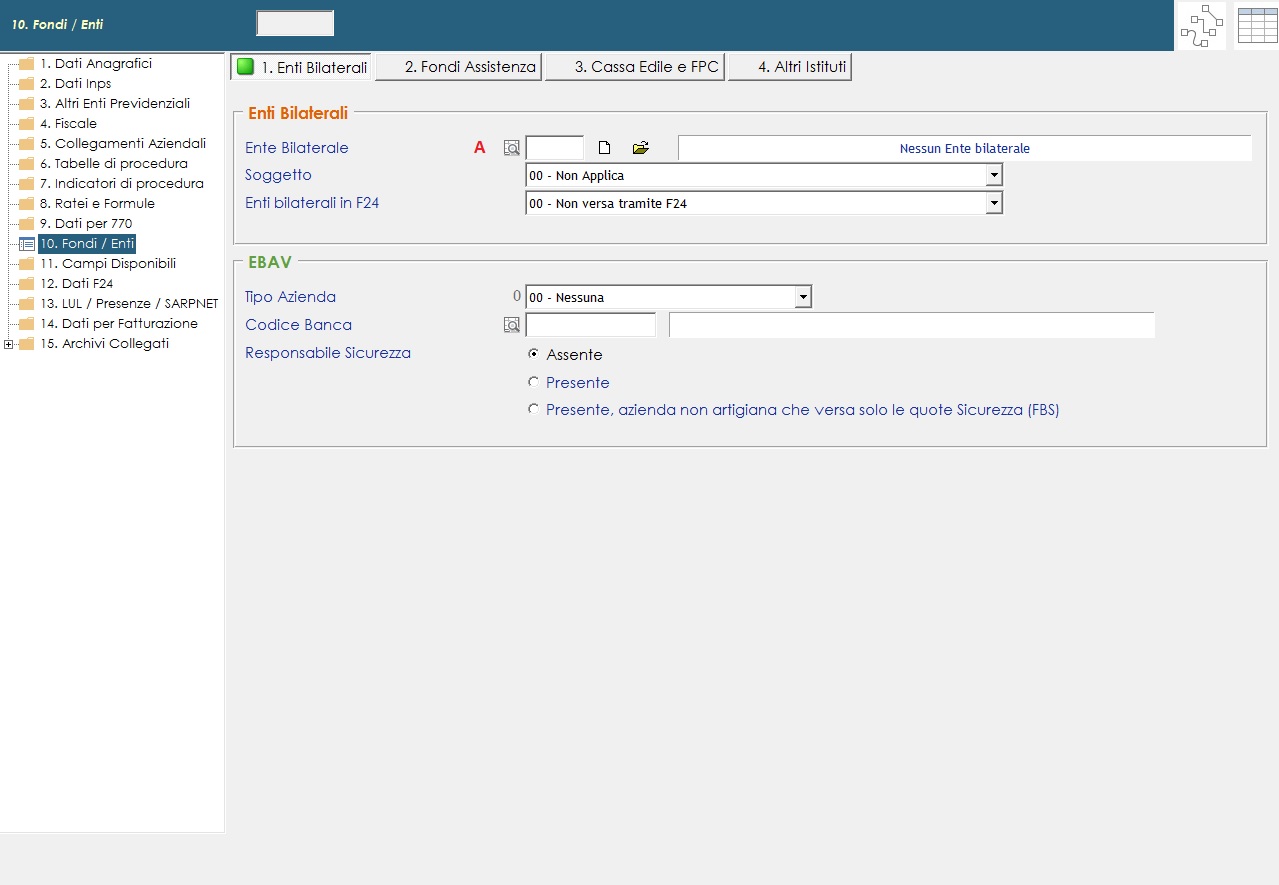Select the Assente radio button
Screen dimensions: 1279x885
click(x=533, y=354)
